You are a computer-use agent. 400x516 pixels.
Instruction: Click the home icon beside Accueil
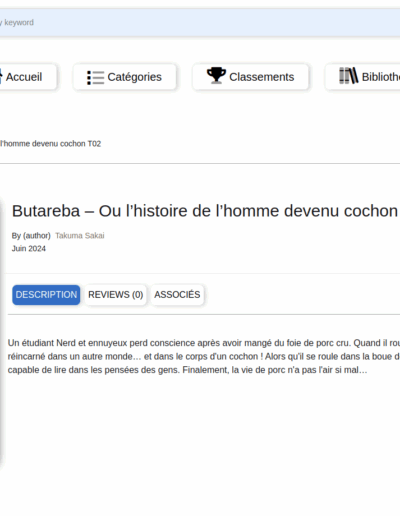click(x=1, y=76)
